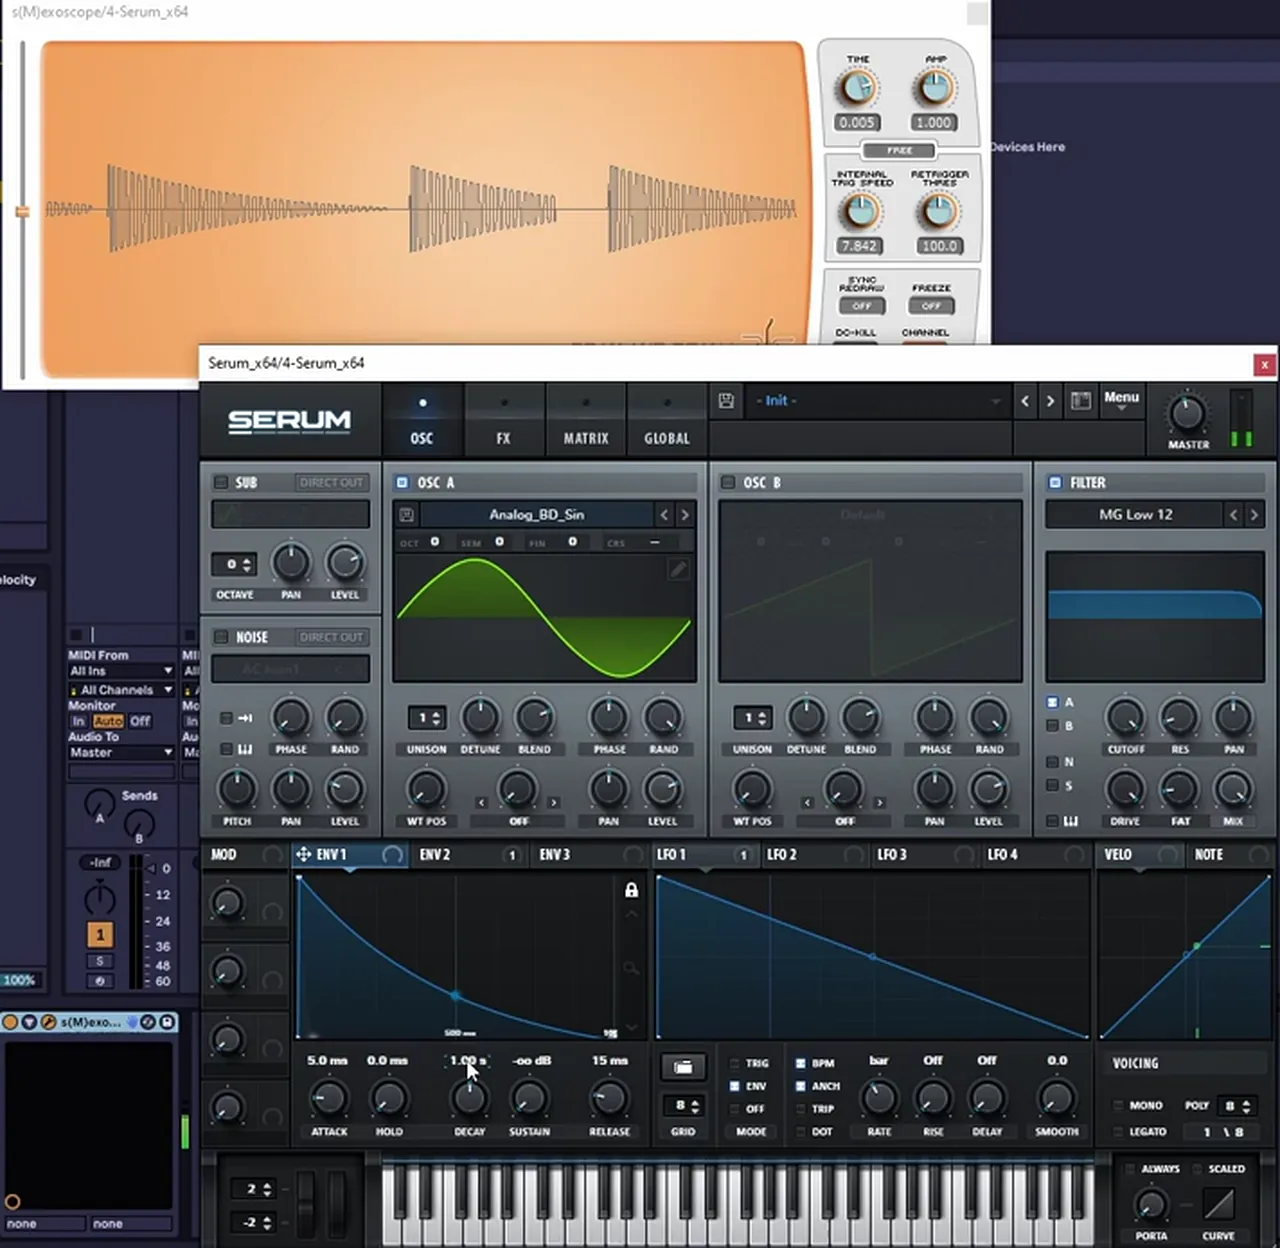Switch to the OSC tab
This screenshot has width=1280, height=1248.
click(422, 421)
